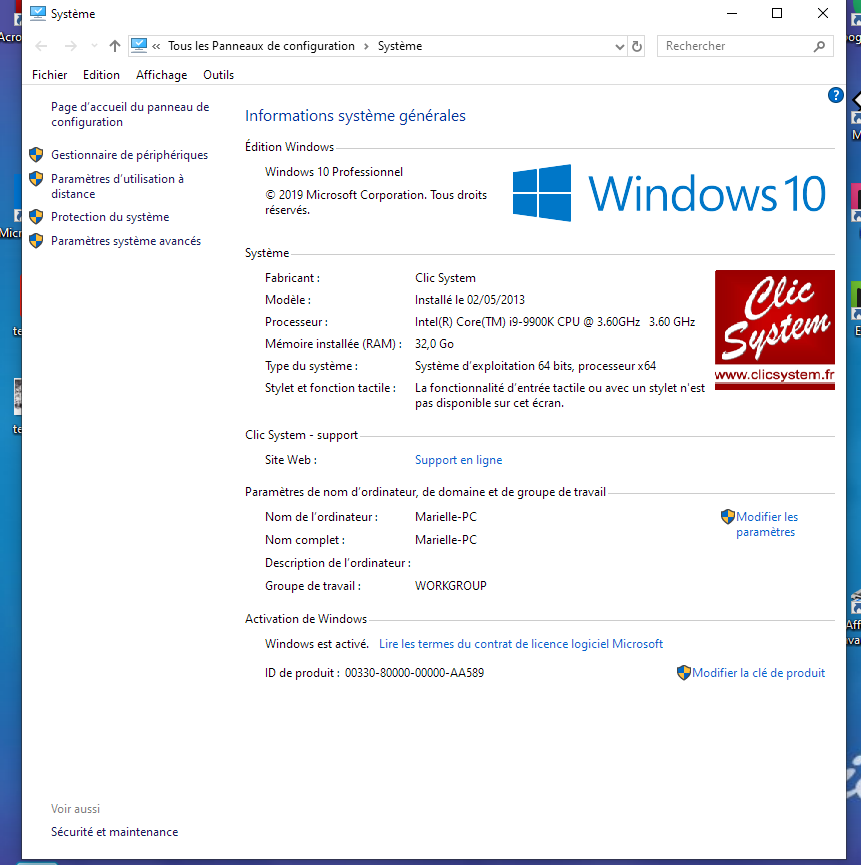Click shield icon beside Paramètres d'utilisation à distance

tap(36, 179)
